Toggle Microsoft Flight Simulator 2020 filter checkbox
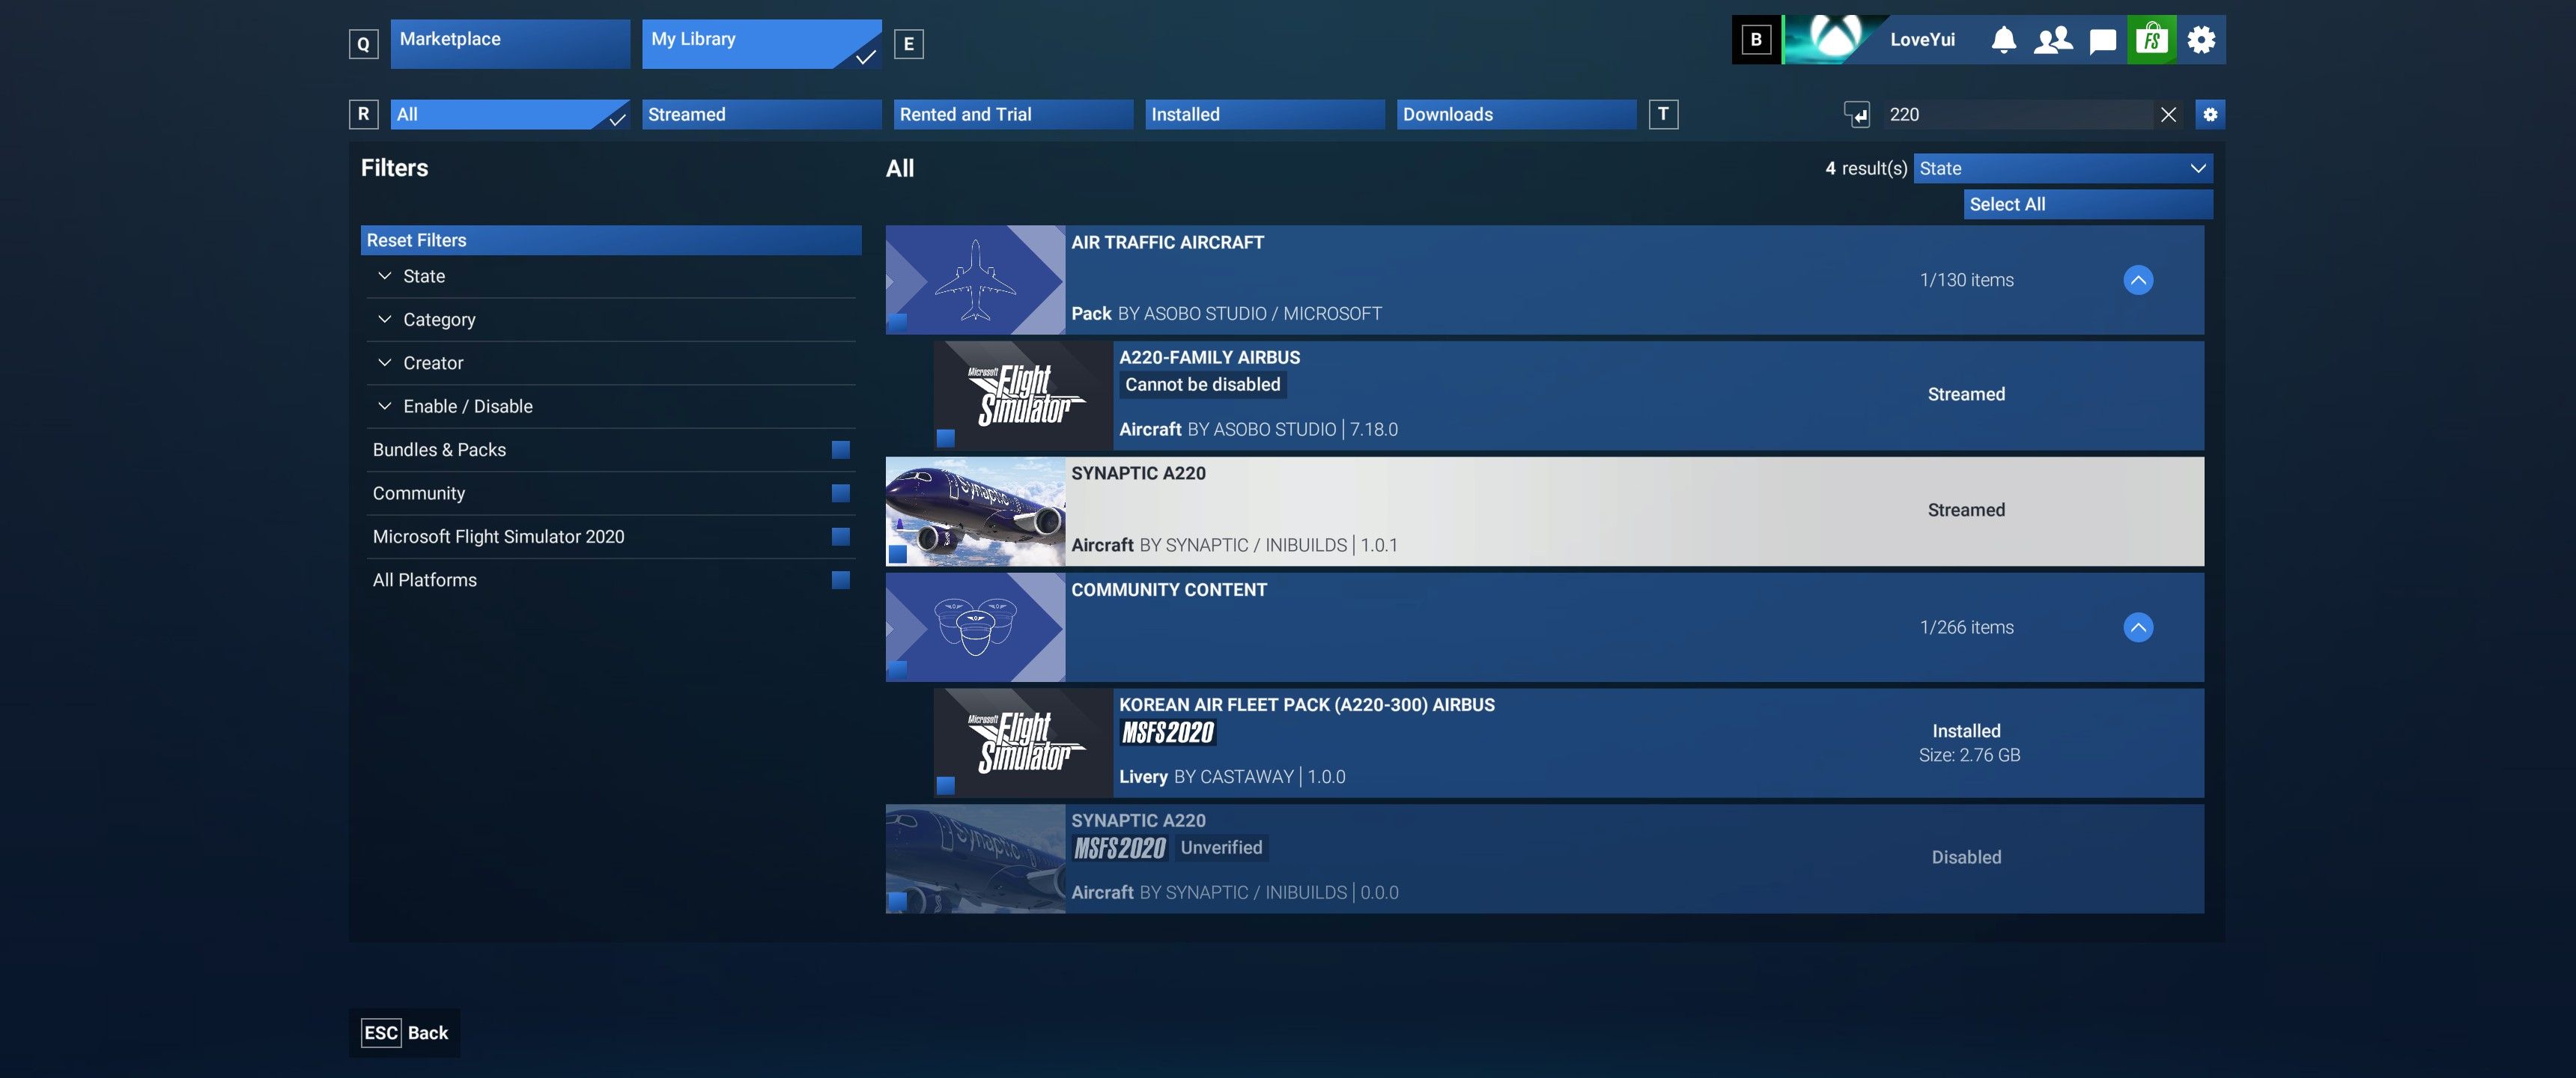2576x1078 pixels. click(x=841, y=537)
